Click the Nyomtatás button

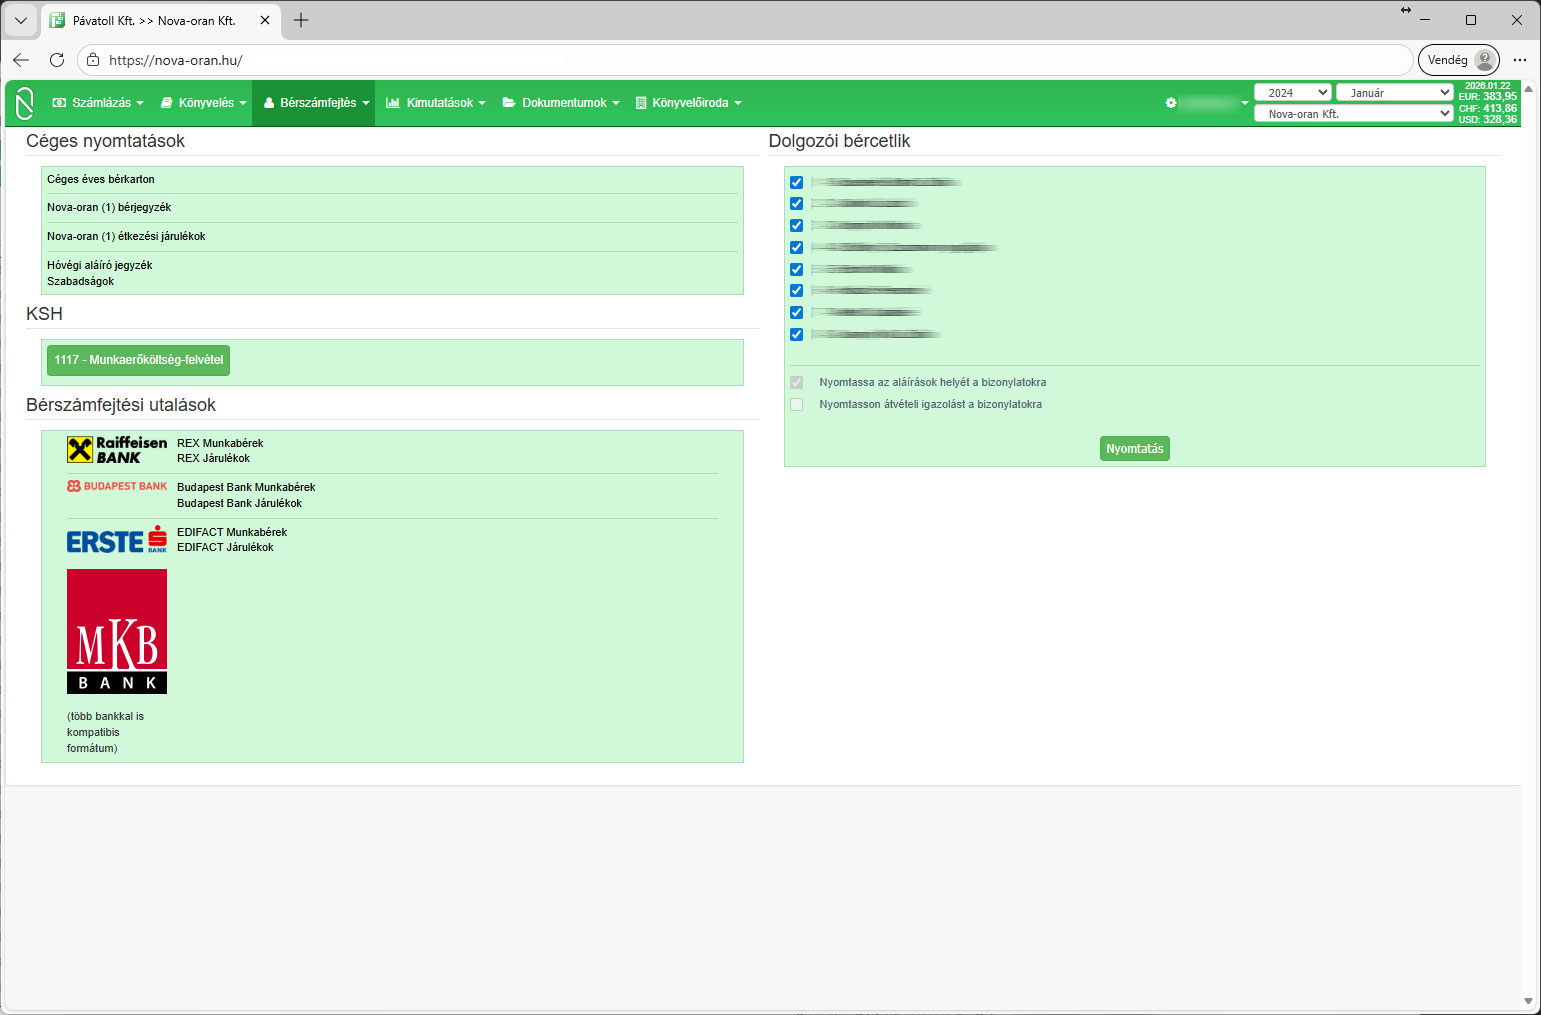(x=1134, y=449)
